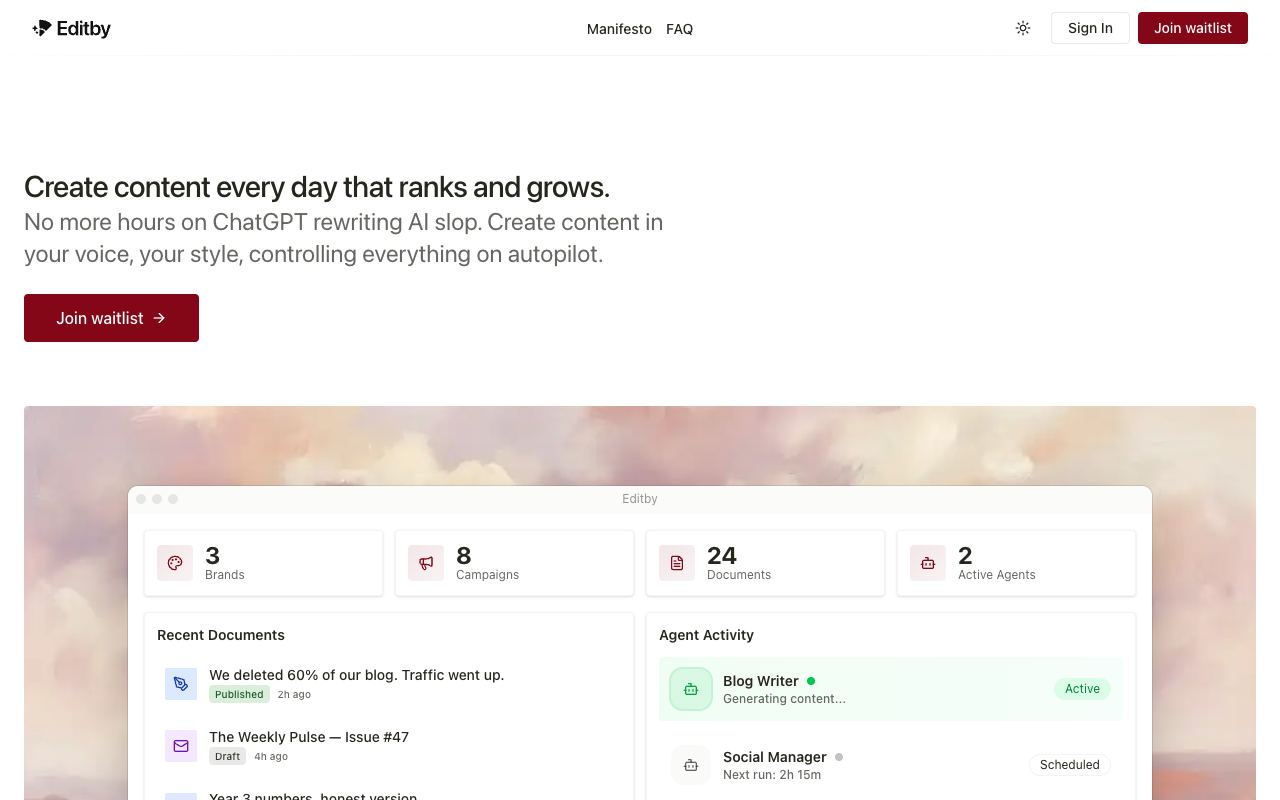Screen dimensions: 1280x800
Task: Click the '24 Documents' count
Action: [721, 555]
